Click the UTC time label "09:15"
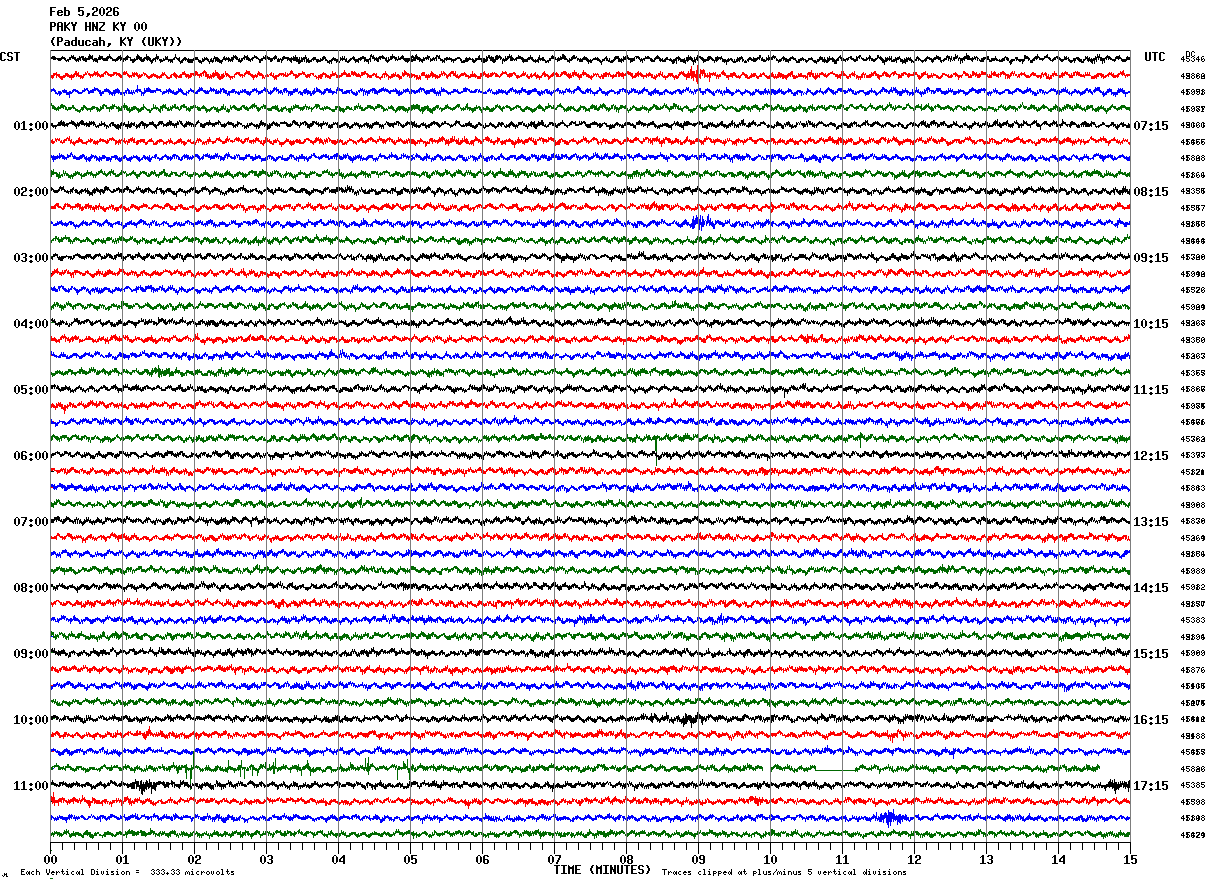 1151,258
